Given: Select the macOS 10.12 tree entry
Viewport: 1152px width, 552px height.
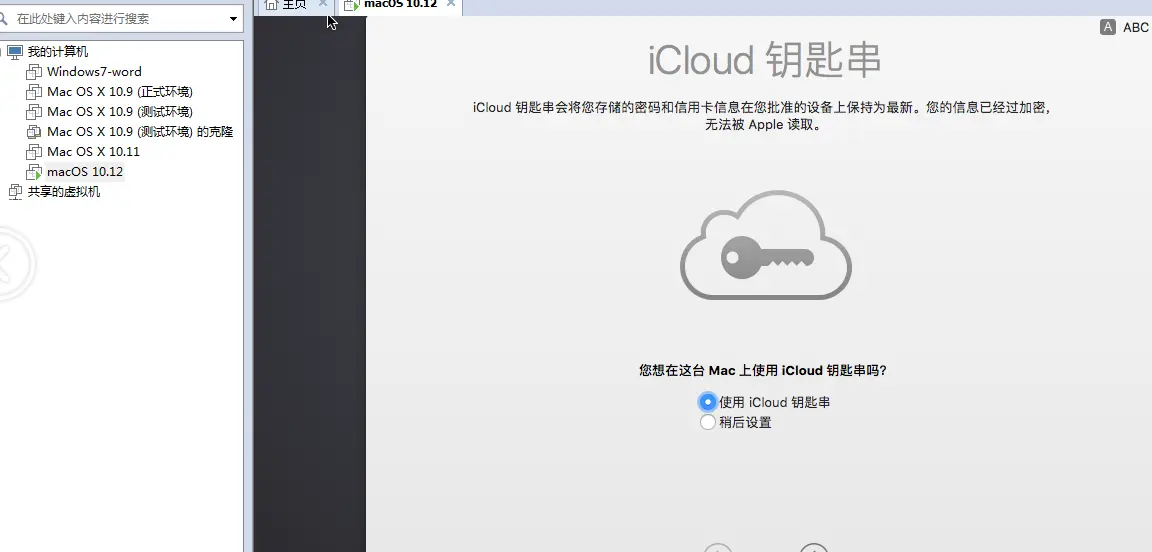Looking at the screenshot, I should [x=85, y=171].
